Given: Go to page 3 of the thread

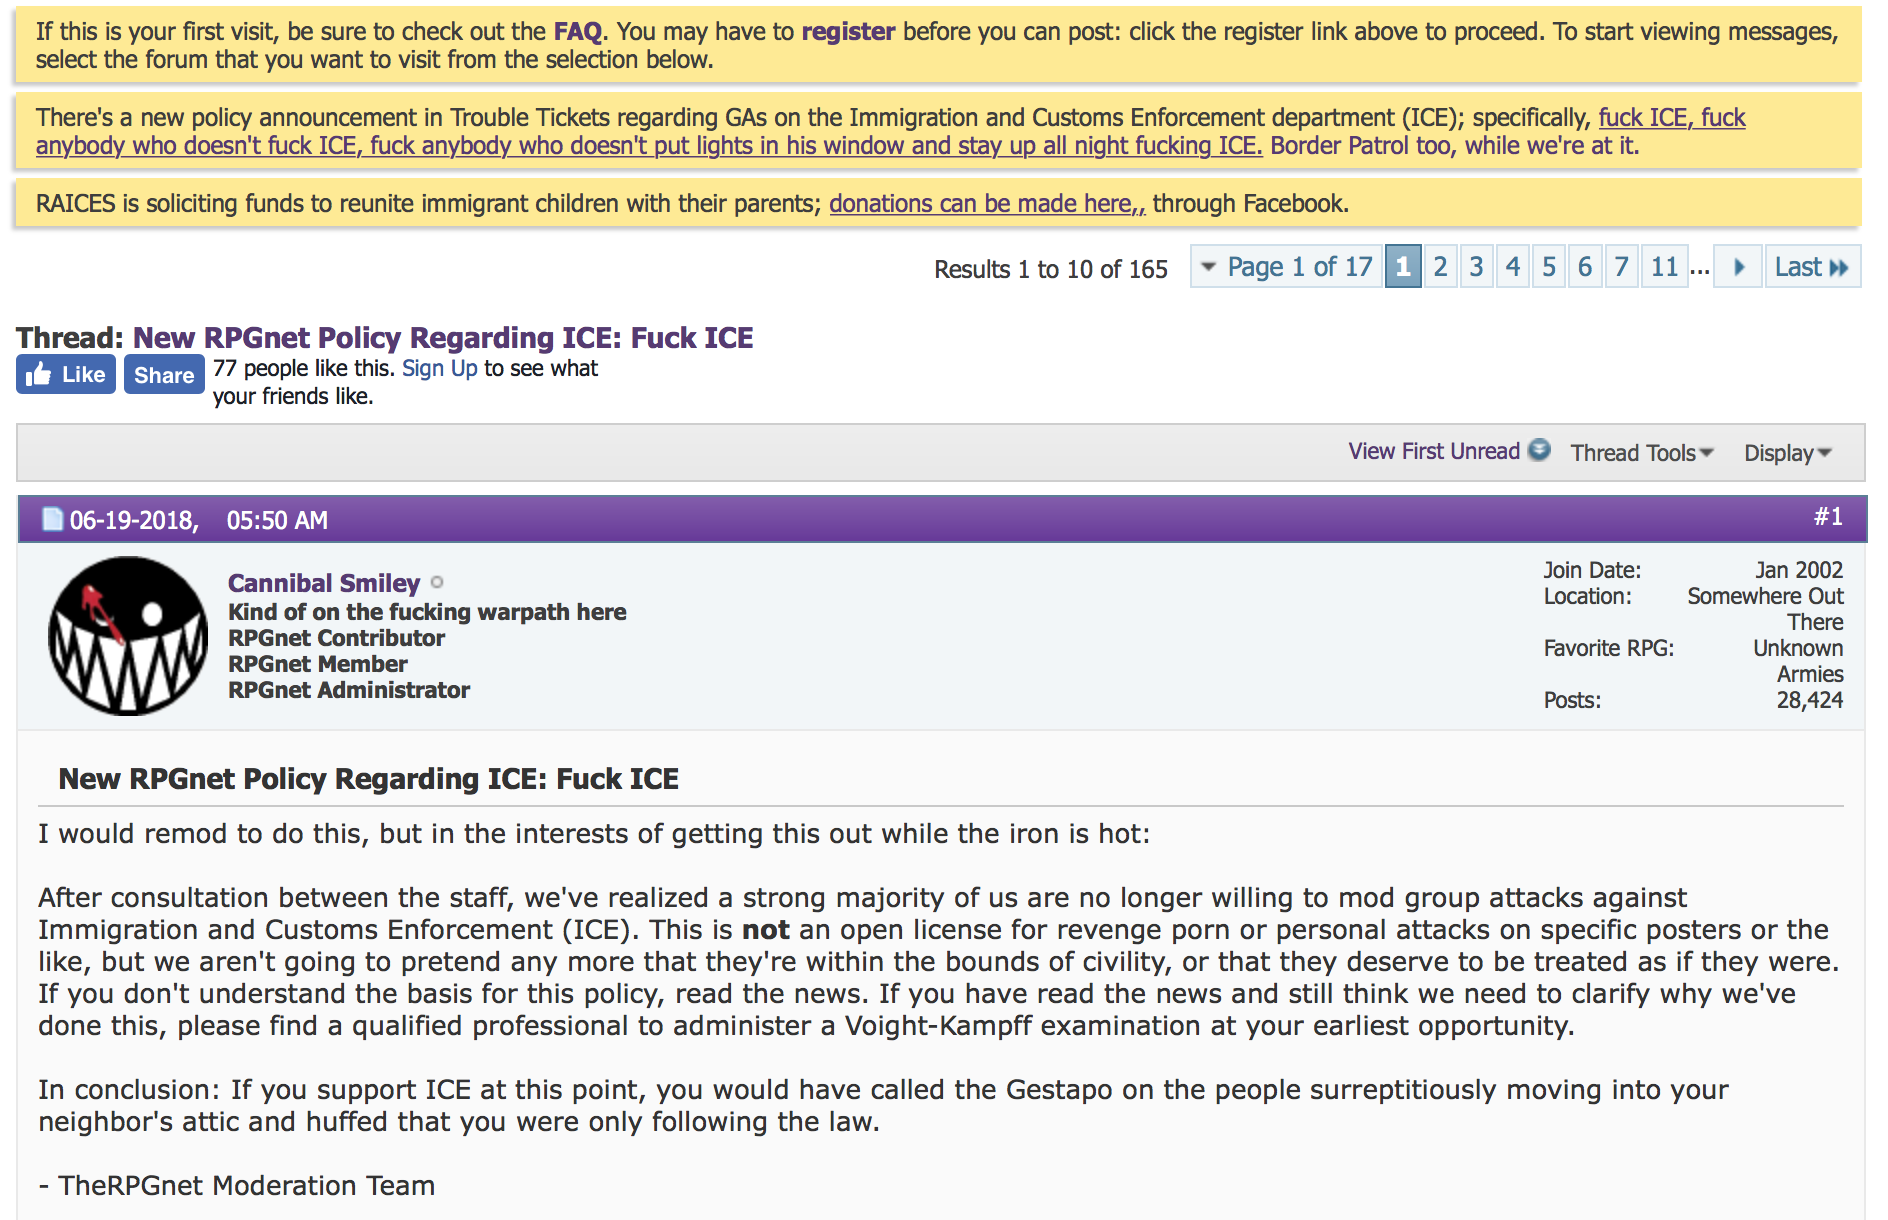Looking at the screenshot, I should click(x=1476, y=267).
